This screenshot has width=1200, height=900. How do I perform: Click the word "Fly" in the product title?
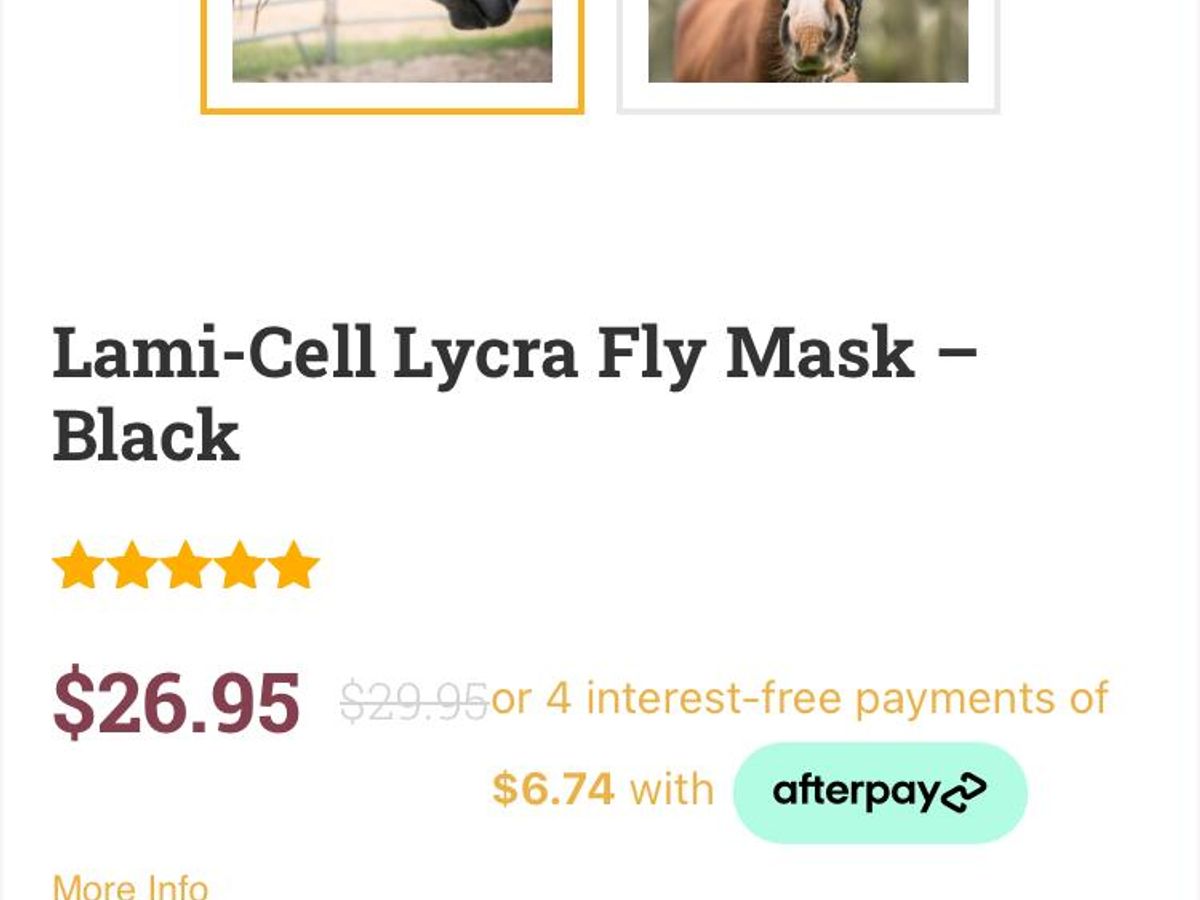point(651,353)
